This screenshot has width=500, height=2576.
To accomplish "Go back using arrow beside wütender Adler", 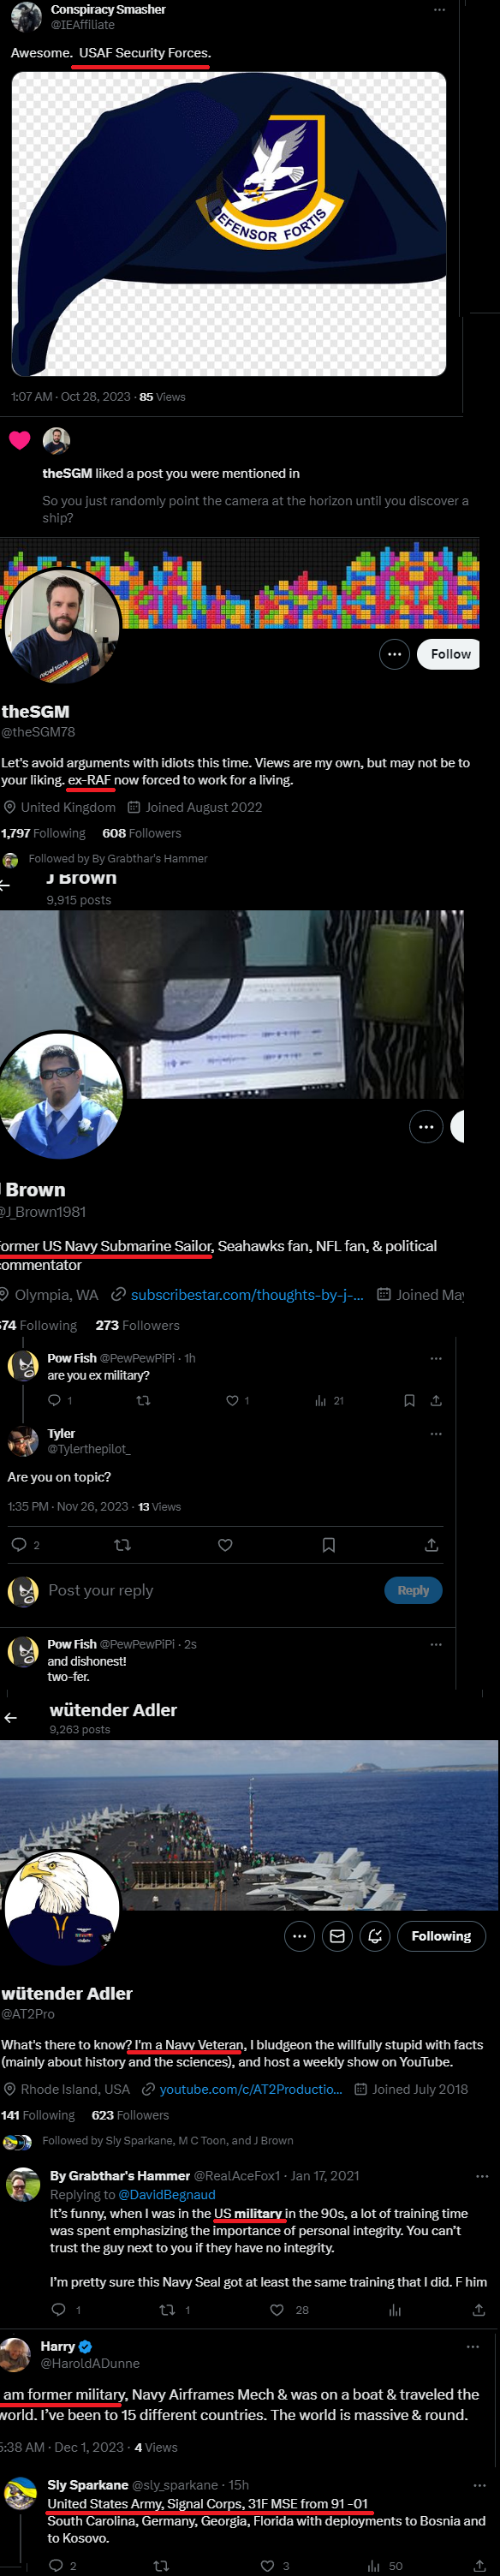I will click(11, 1717).
